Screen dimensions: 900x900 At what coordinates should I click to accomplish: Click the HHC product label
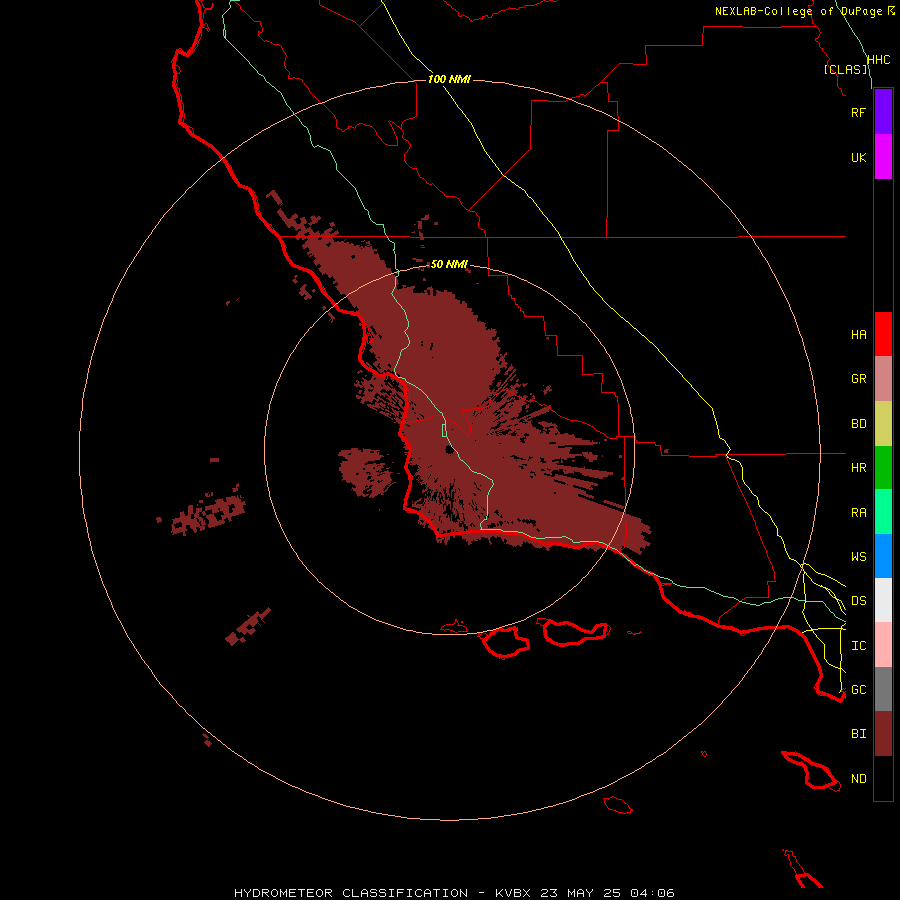click(x=878, y=60)
